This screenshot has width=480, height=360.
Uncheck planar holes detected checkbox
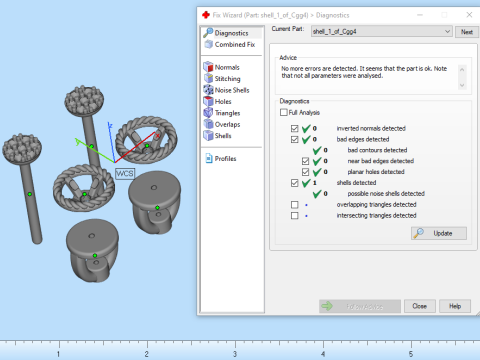(305, 172)
